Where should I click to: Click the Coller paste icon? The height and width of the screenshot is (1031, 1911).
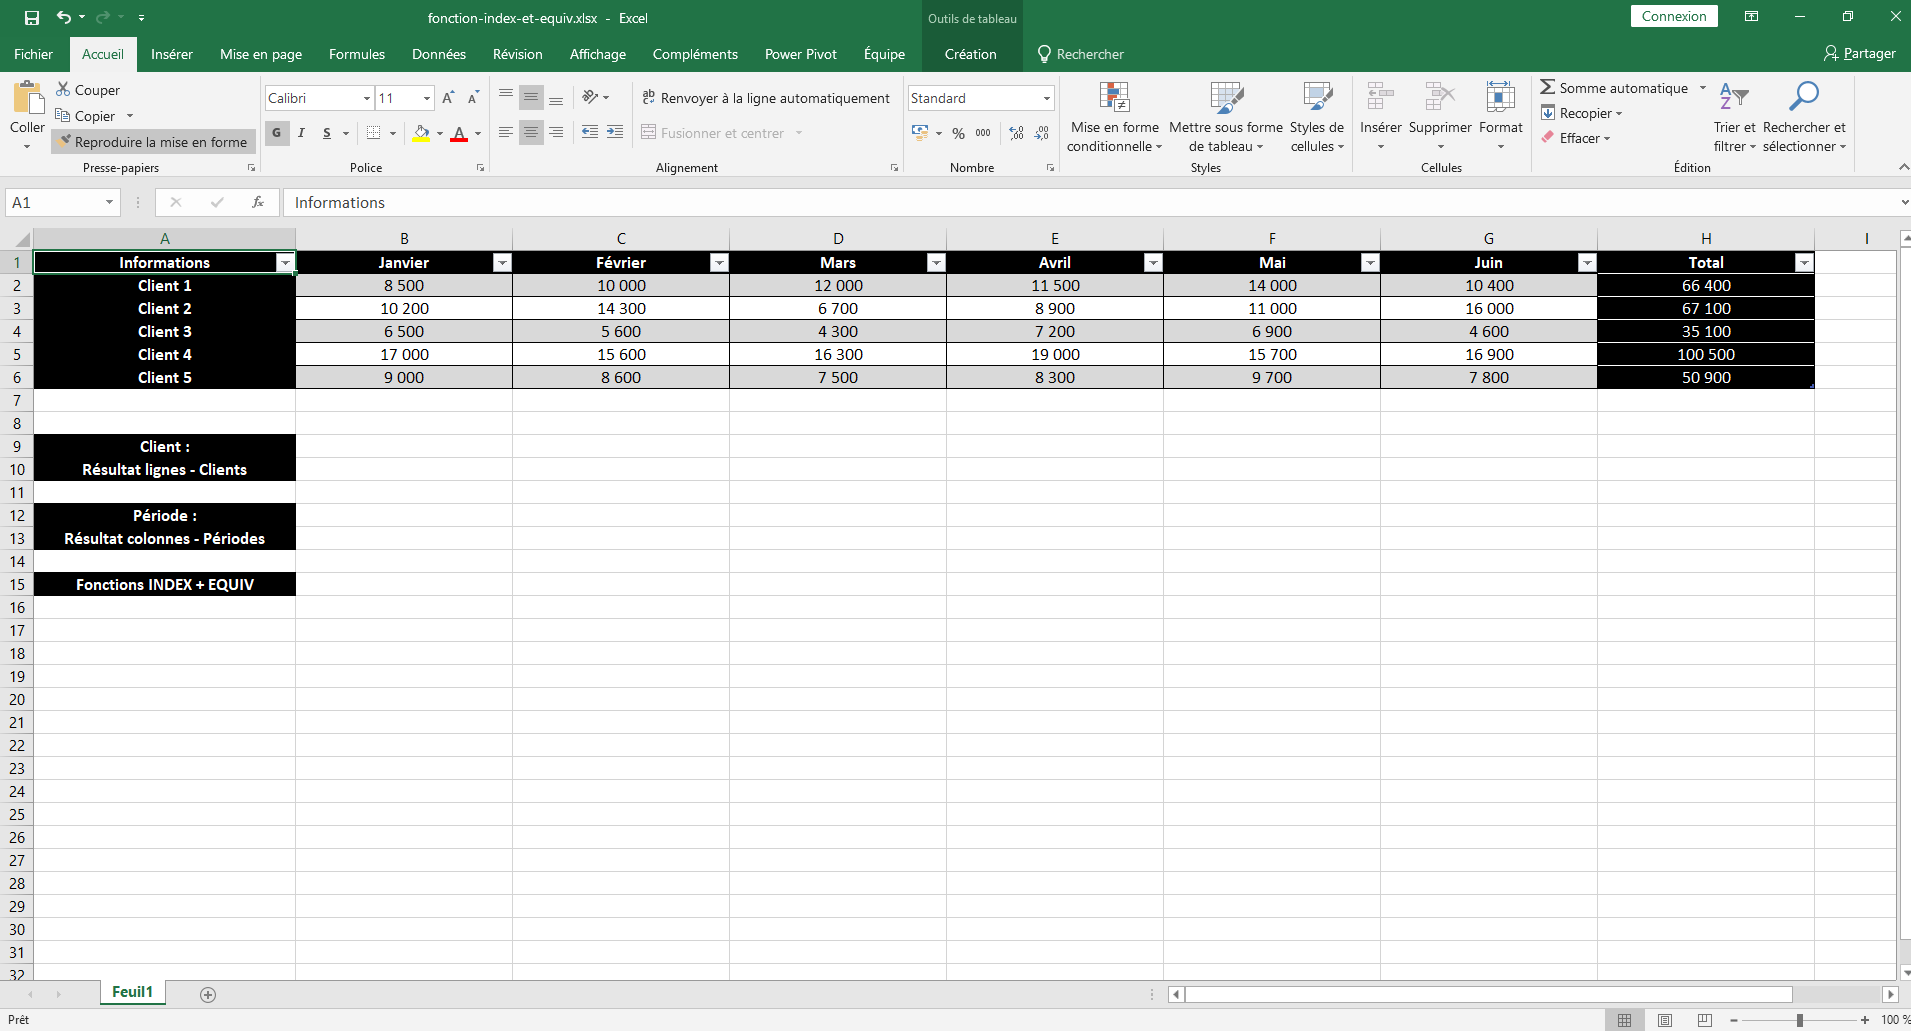(x=28, y=100)
